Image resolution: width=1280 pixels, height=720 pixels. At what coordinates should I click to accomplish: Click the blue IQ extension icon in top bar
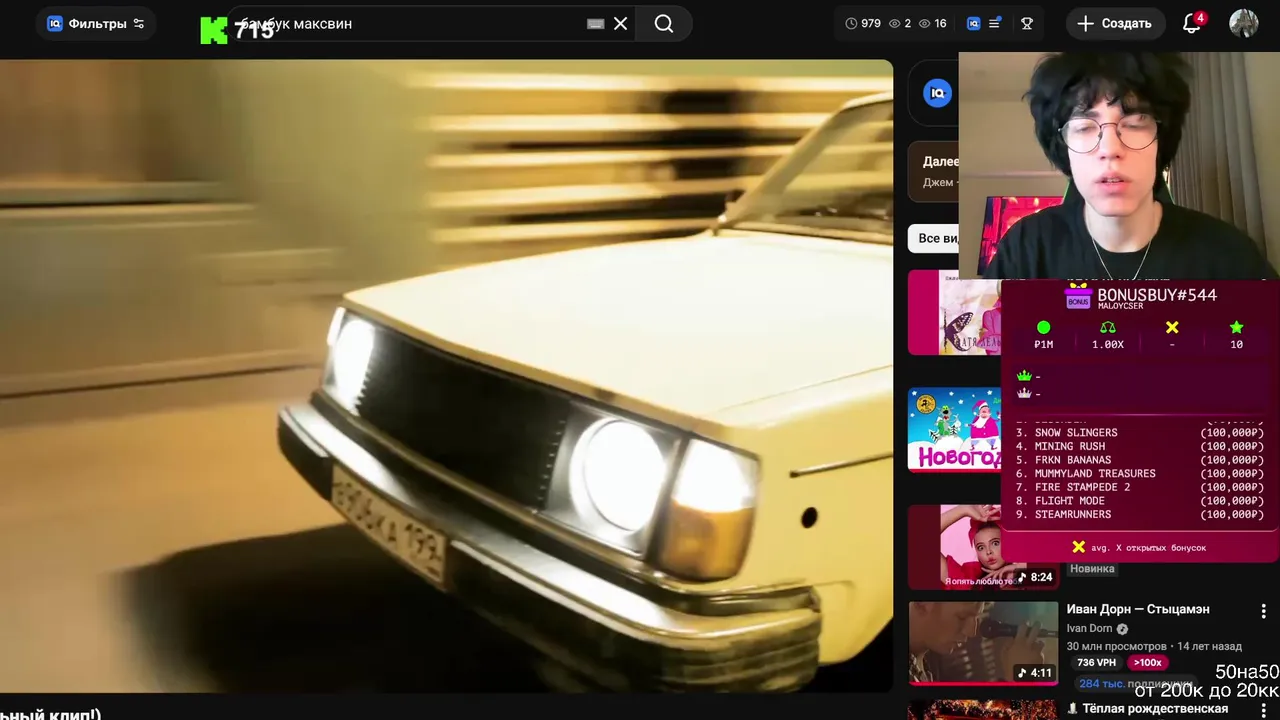(x=973, y=23)
